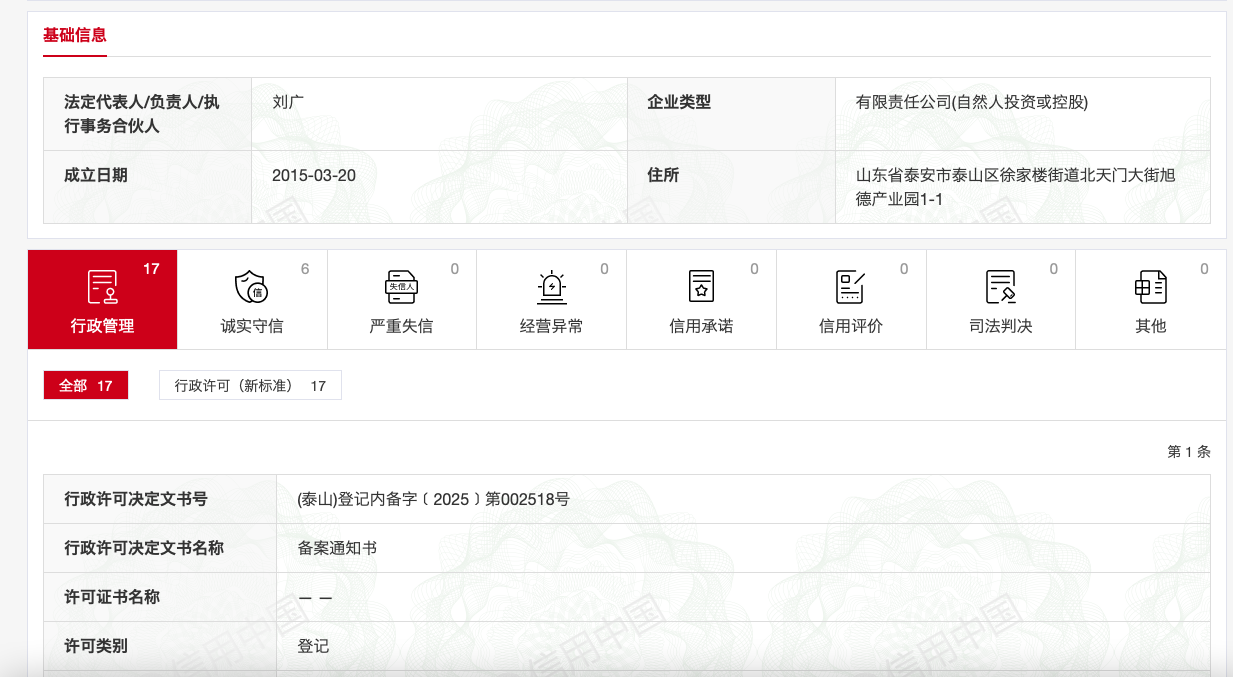Click the 信用评价 checklist icon

click(x=851, y=287)
